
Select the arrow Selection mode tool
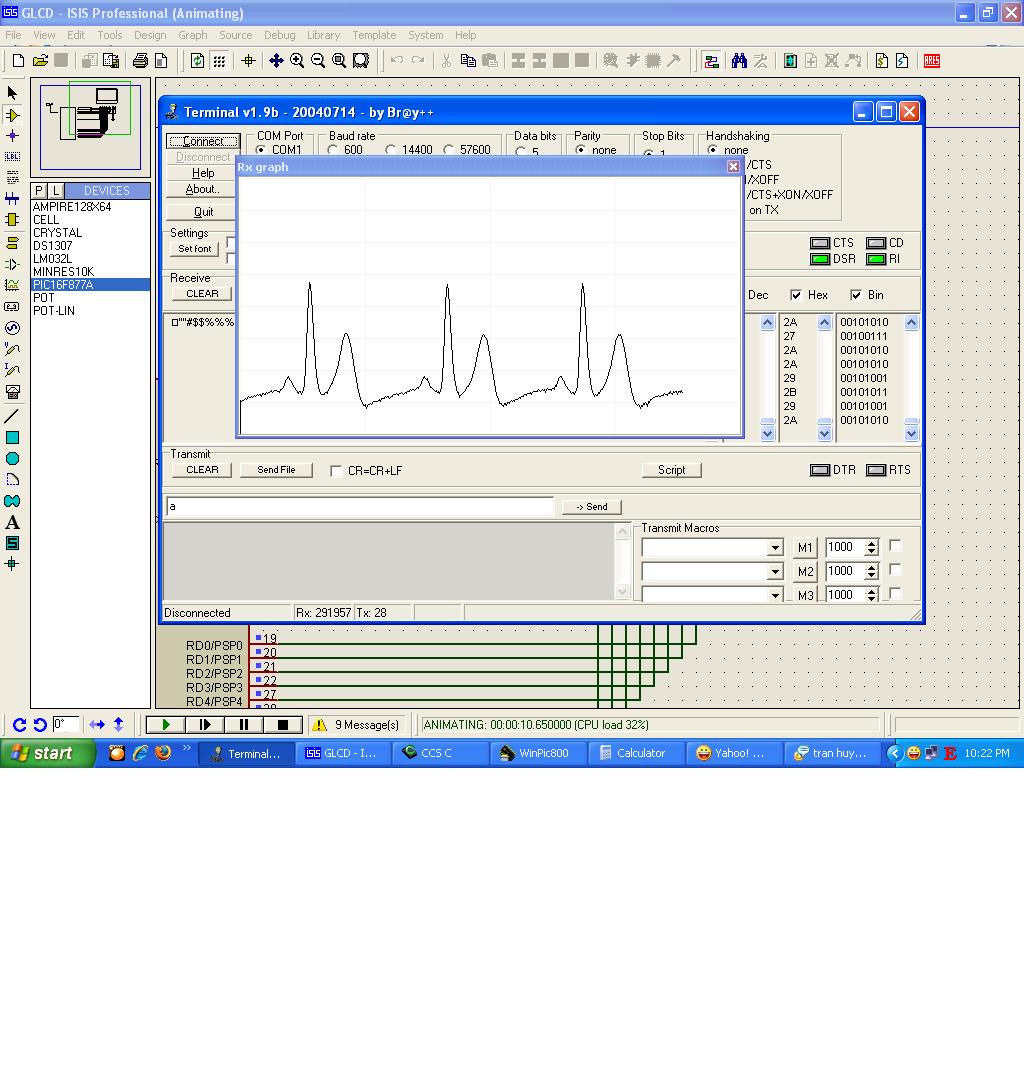click(12, 93)
